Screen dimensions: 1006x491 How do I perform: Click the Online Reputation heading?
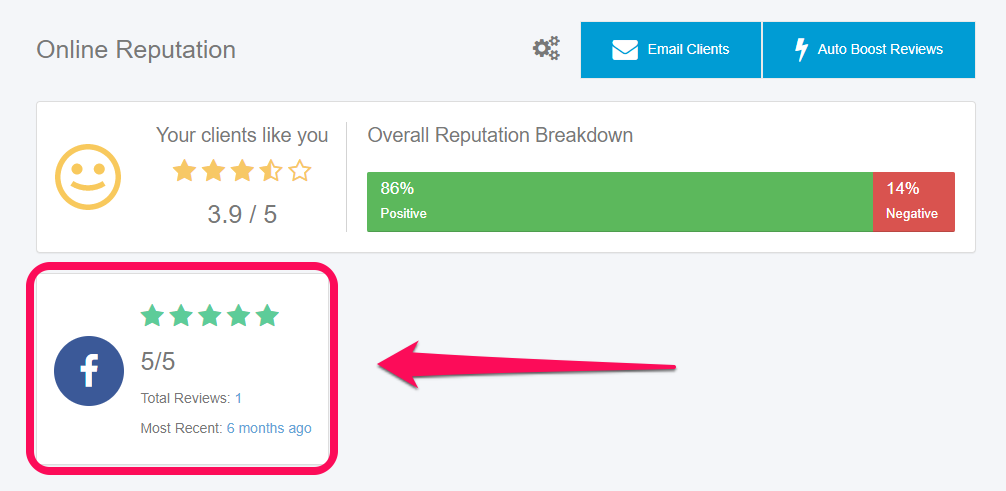[x=136, y=50]
